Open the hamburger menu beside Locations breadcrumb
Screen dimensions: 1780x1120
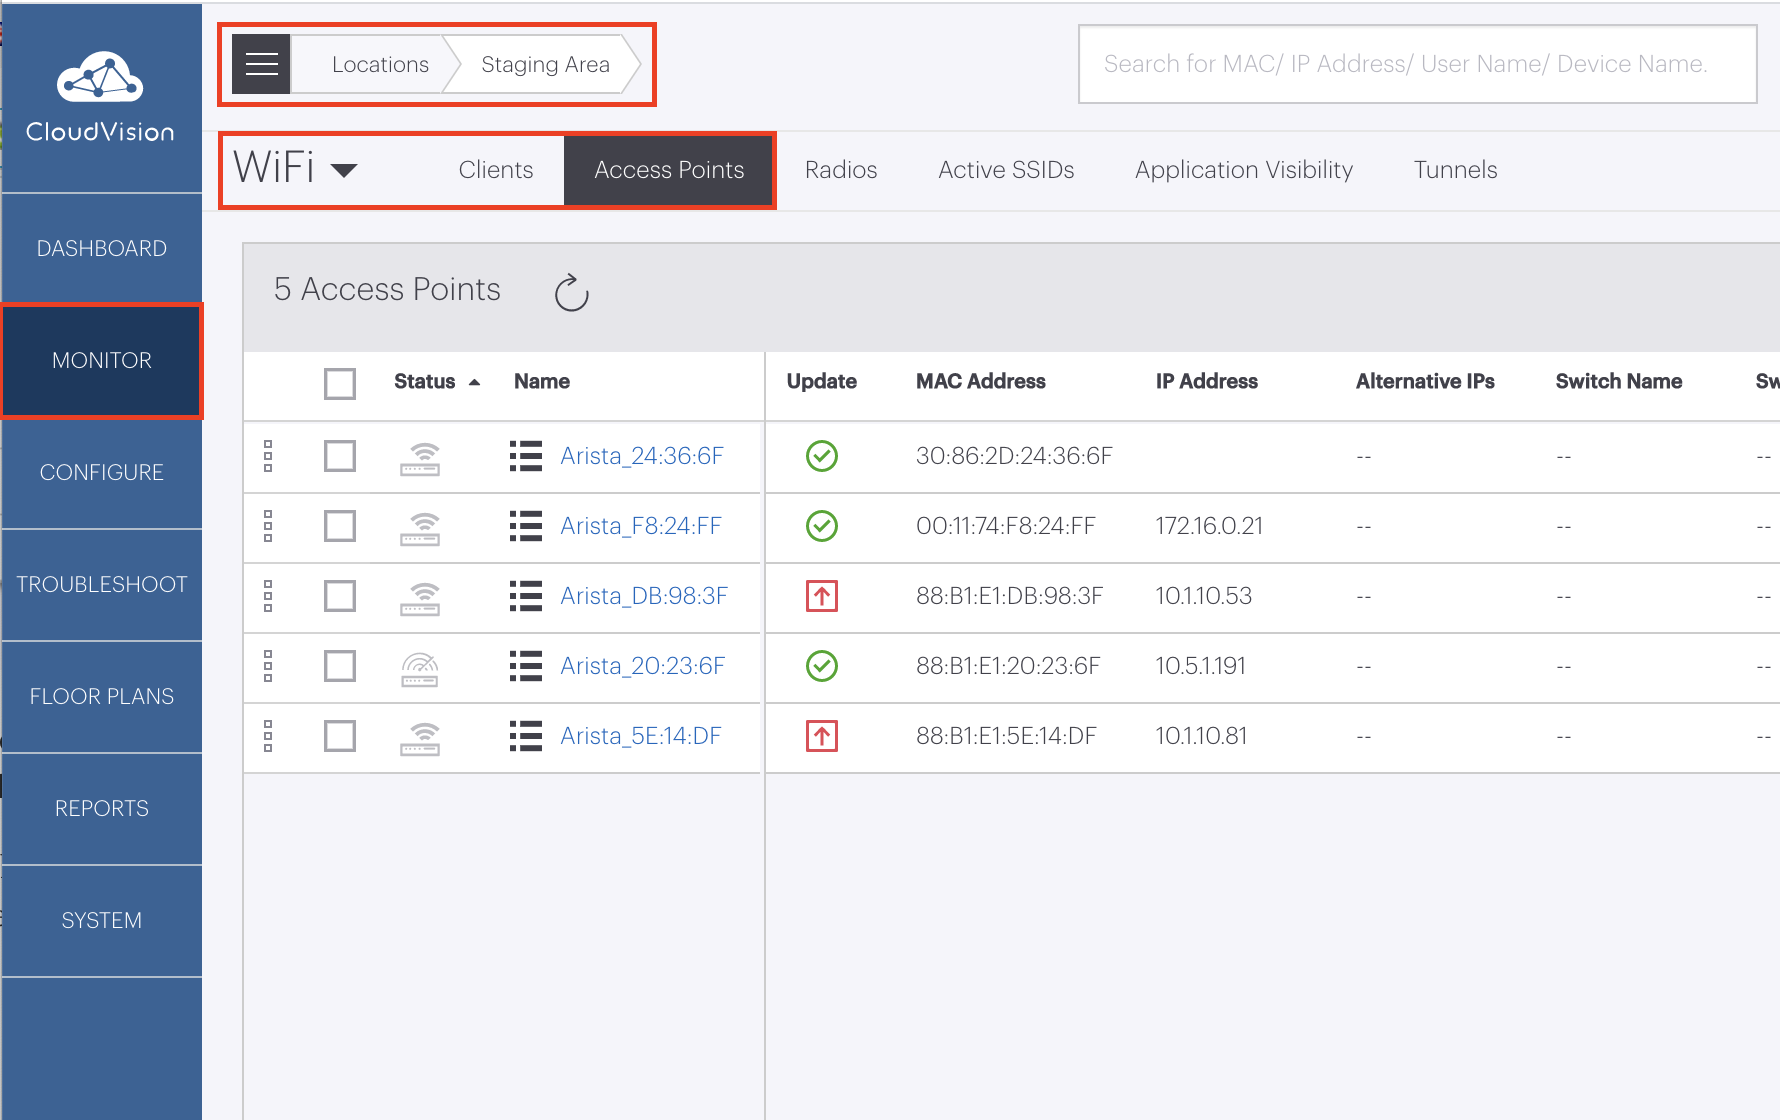[x=261, y=64]
